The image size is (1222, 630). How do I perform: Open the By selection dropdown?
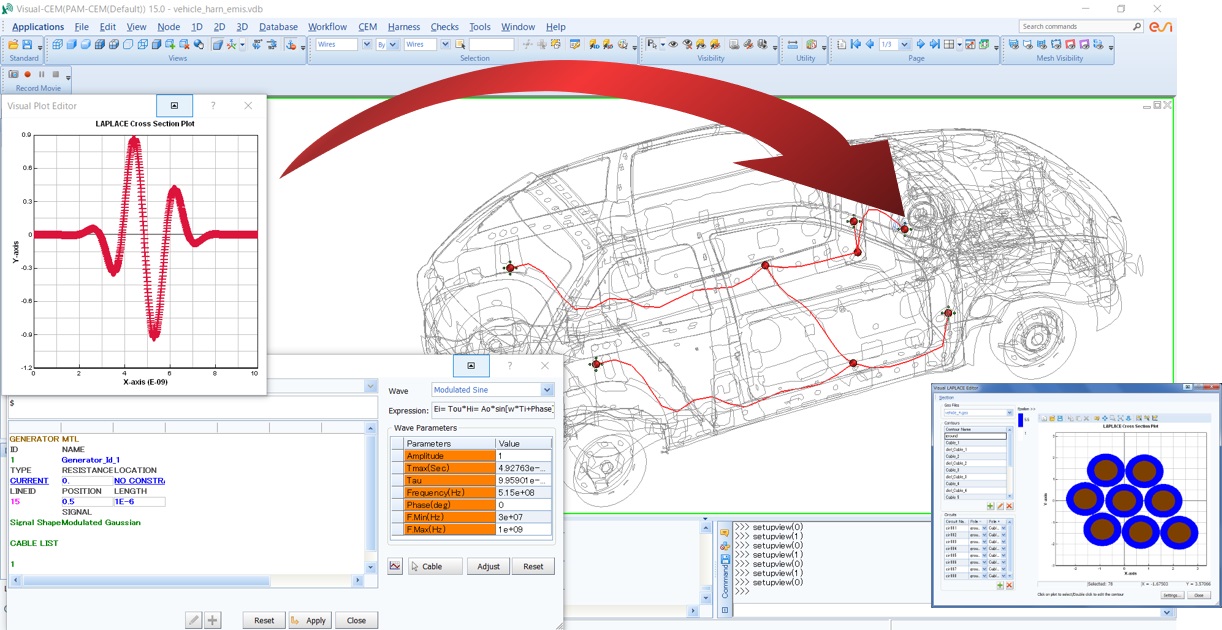click(394, 44)
